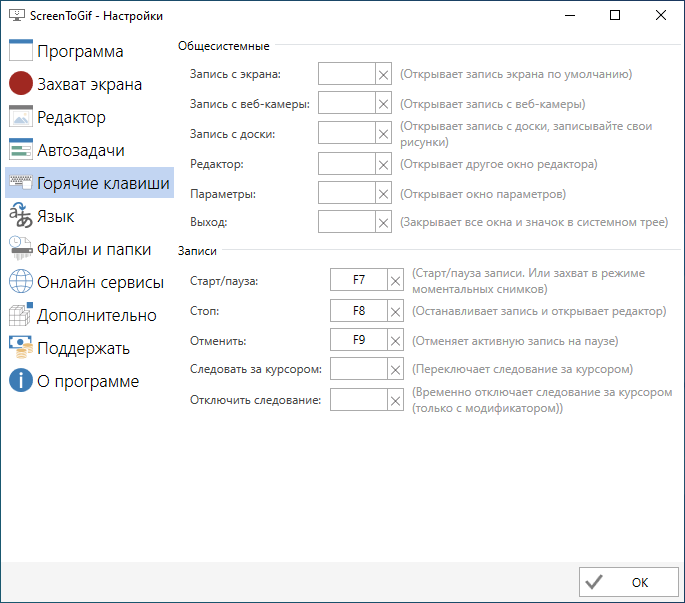
Task: Click hint "Переключает следование за курсором"
Action: 522,369
